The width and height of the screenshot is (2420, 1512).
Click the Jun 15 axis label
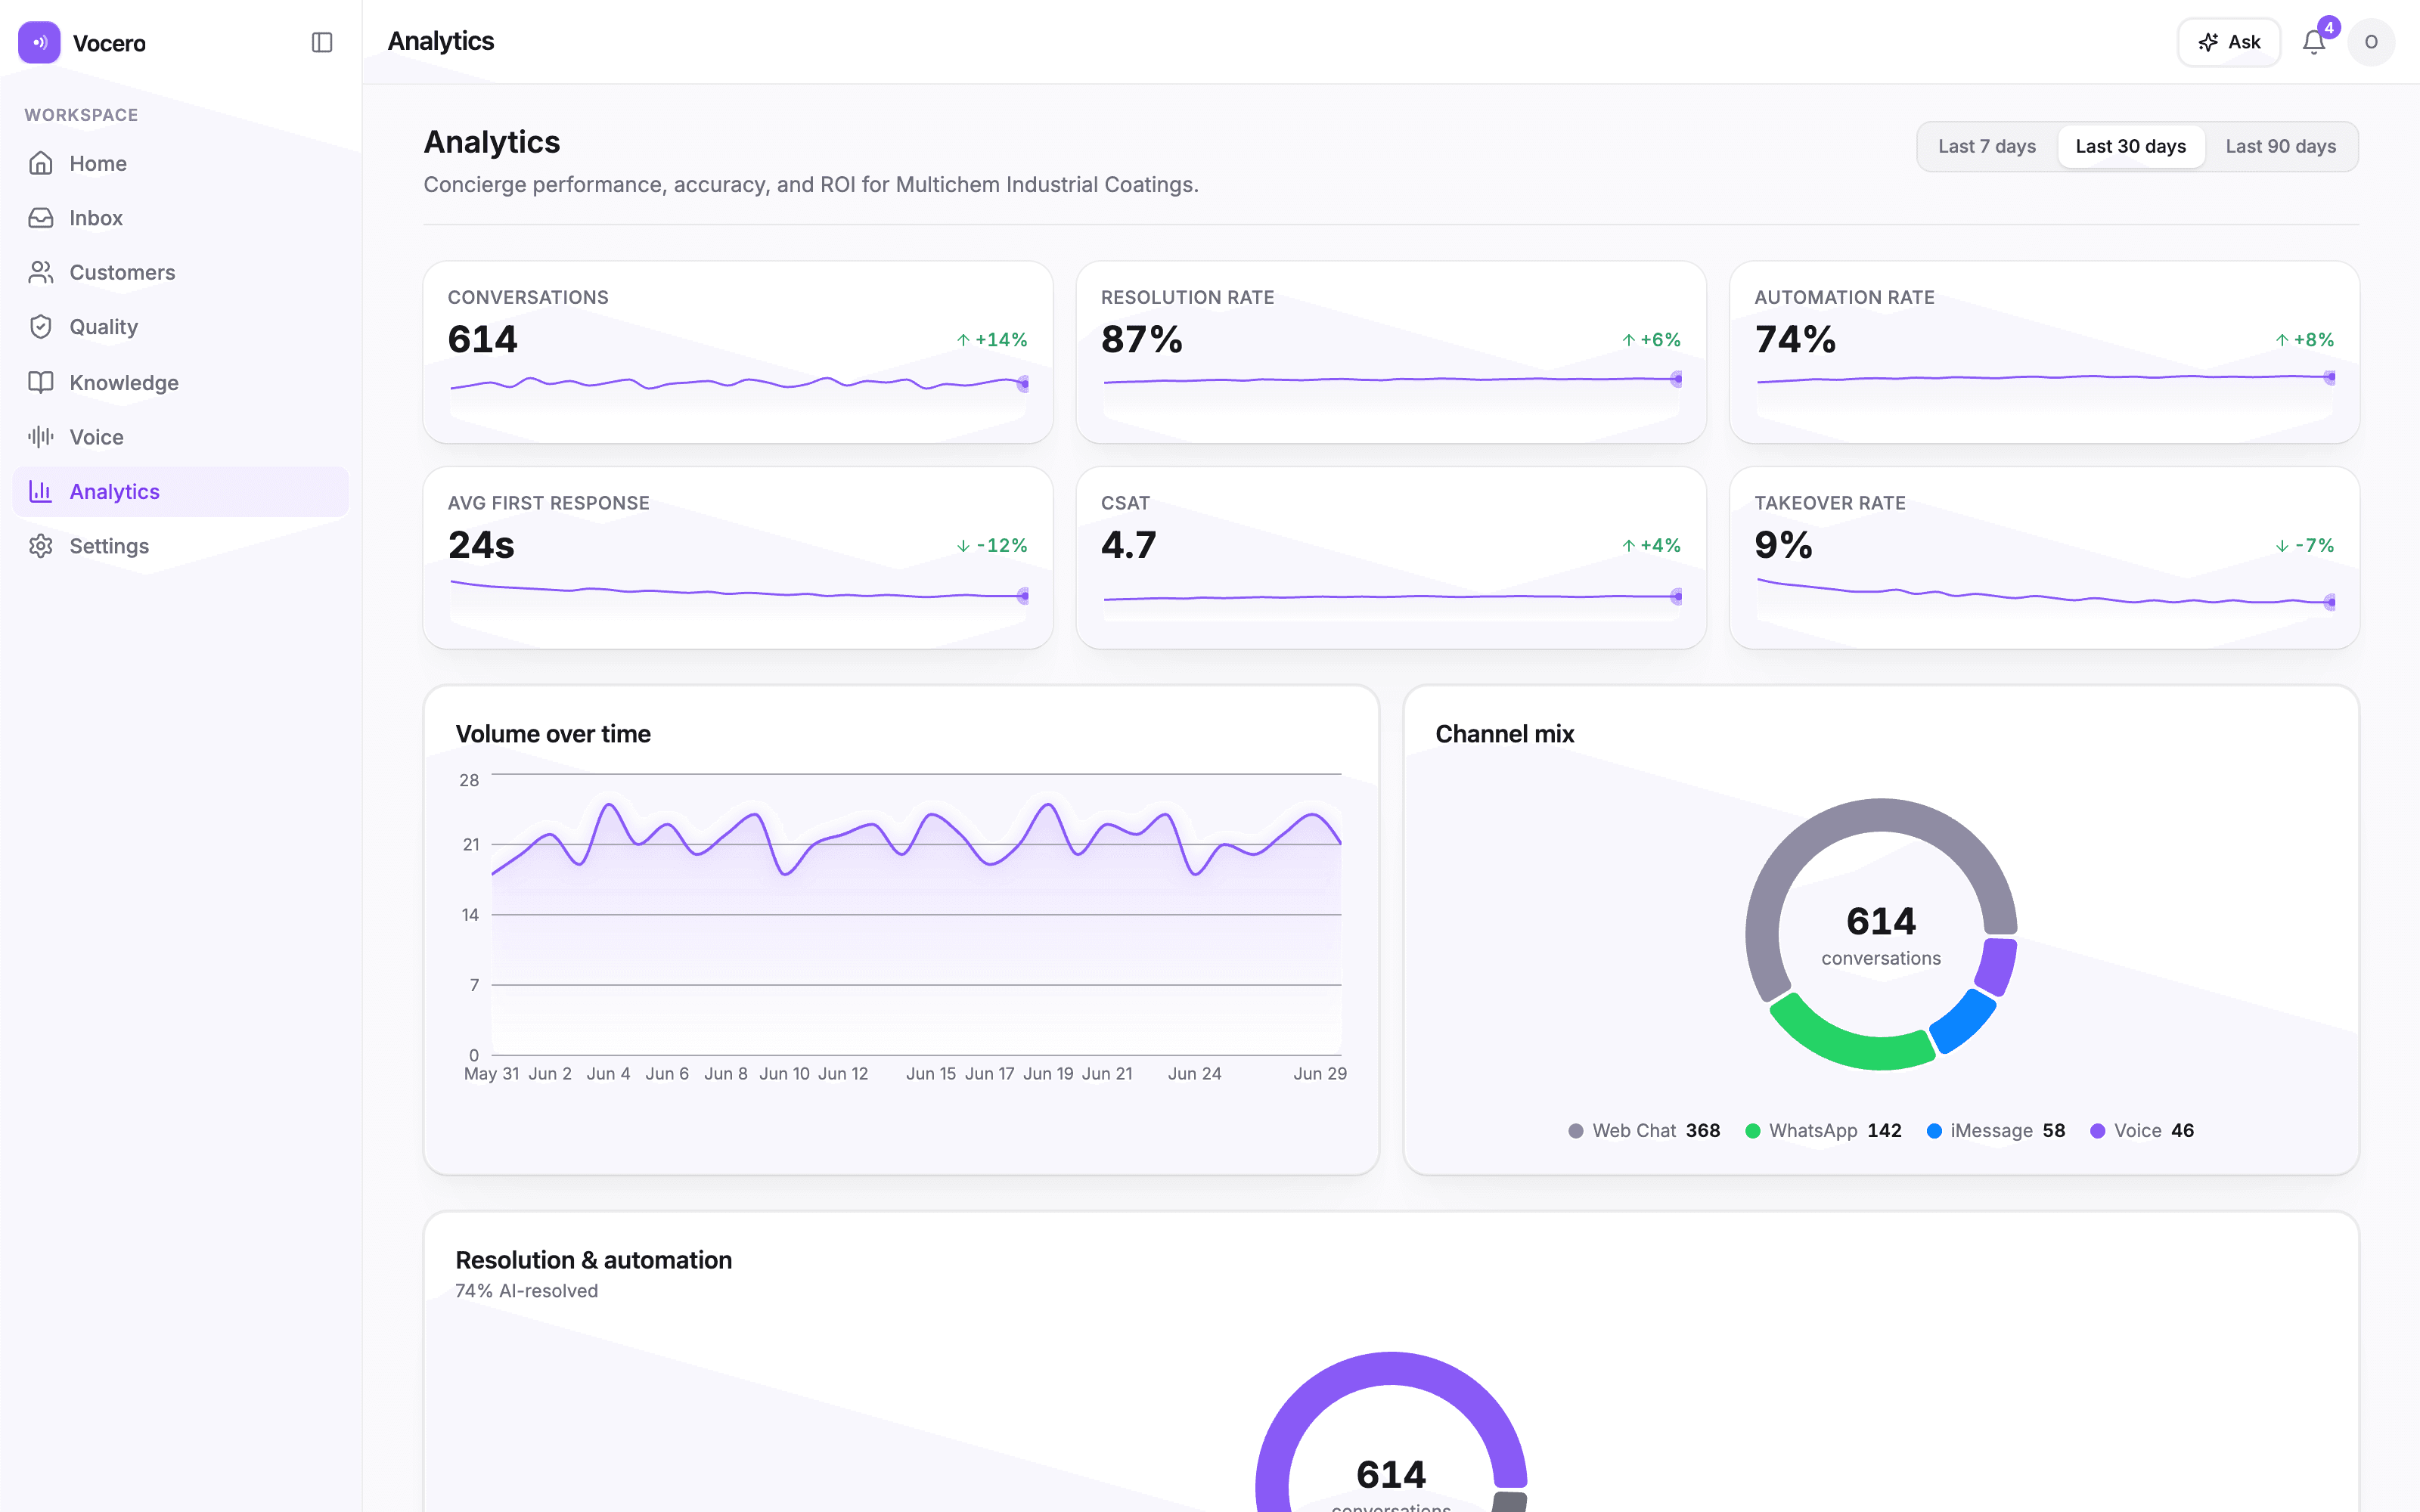point(930,1074)
